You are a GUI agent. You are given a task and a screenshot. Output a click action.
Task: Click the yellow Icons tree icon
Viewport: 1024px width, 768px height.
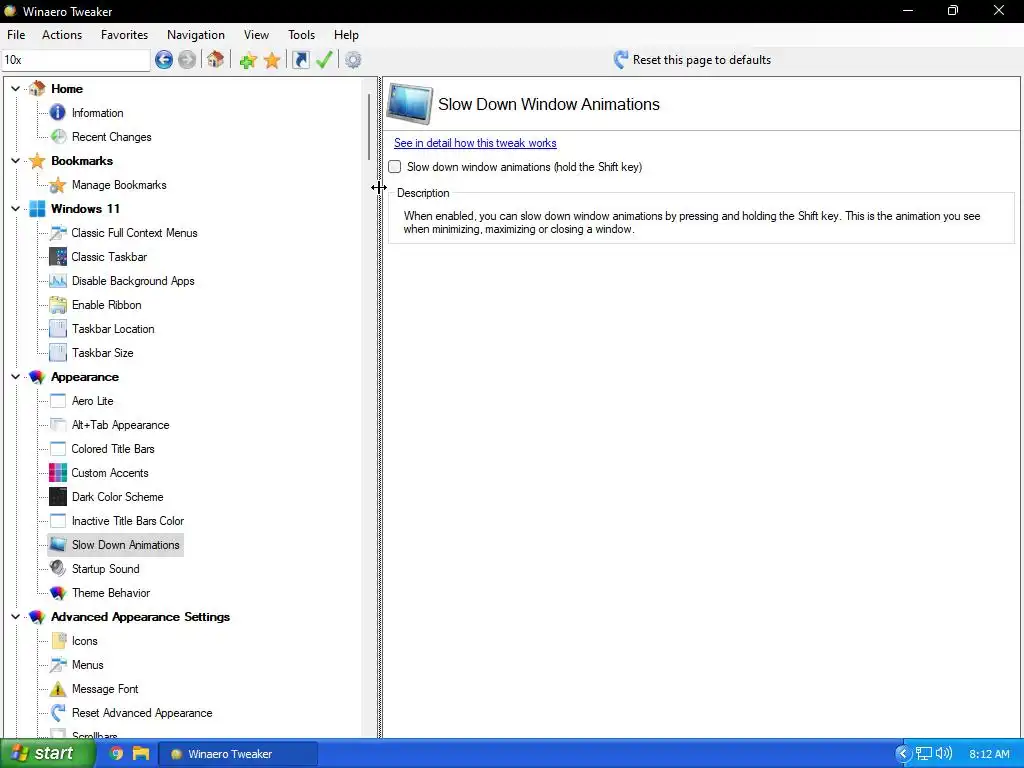point(57,641)
